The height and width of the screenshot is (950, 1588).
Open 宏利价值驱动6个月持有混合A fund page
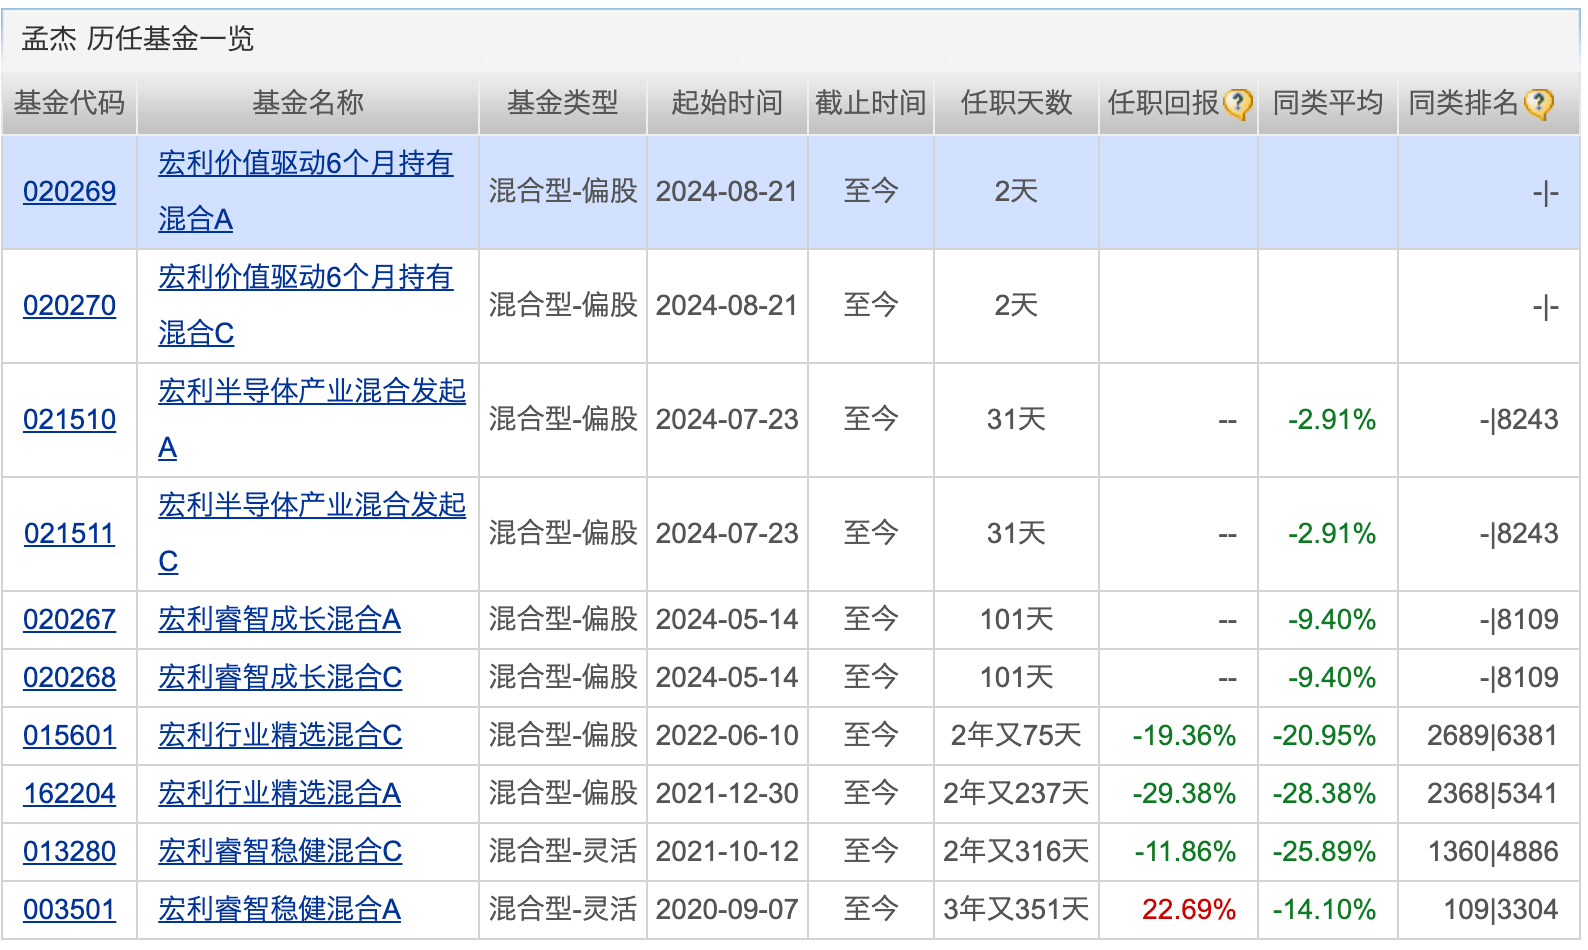[x=305, y=164]
